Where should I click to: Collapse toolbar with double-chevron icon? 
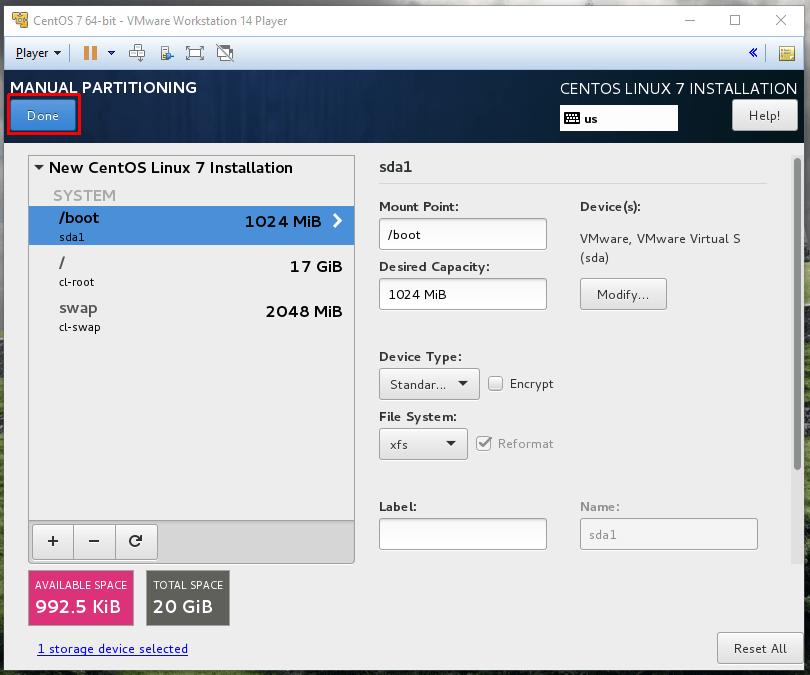pos(753,53)
